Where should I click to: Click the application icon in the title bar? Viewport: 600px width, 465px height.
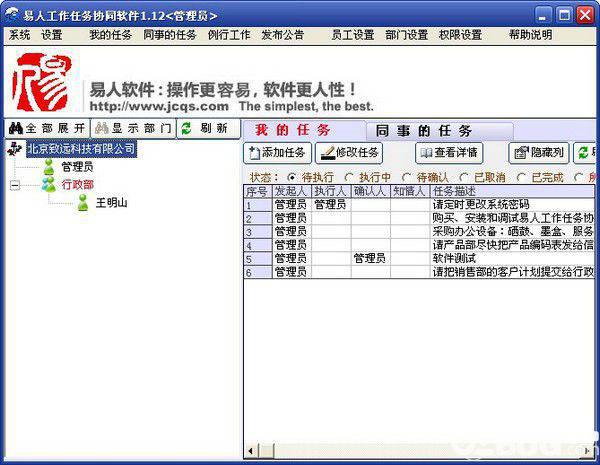(x=13, y=15)
